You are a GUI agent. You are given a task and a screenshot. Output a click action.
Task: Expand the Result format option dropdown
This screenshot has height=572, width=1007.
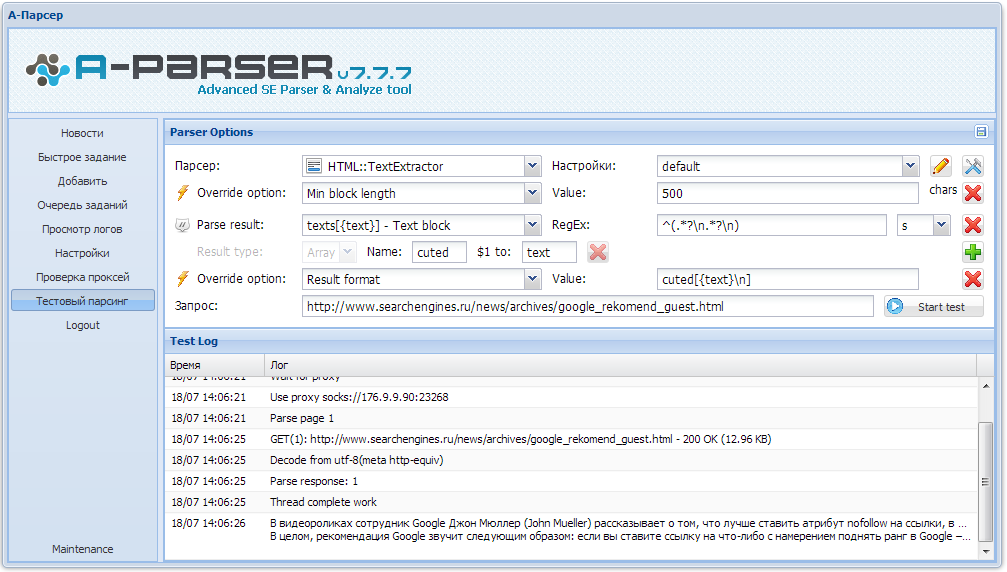click(532, 279)
